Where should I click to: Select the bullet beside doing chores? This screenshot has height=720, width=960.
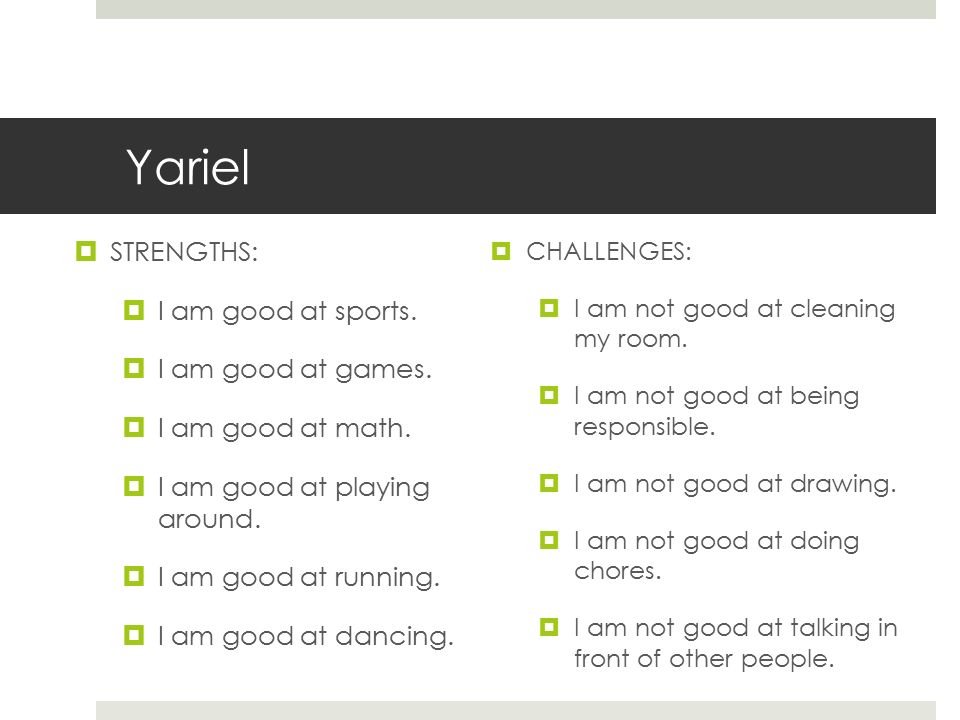[x=549, y=540]
